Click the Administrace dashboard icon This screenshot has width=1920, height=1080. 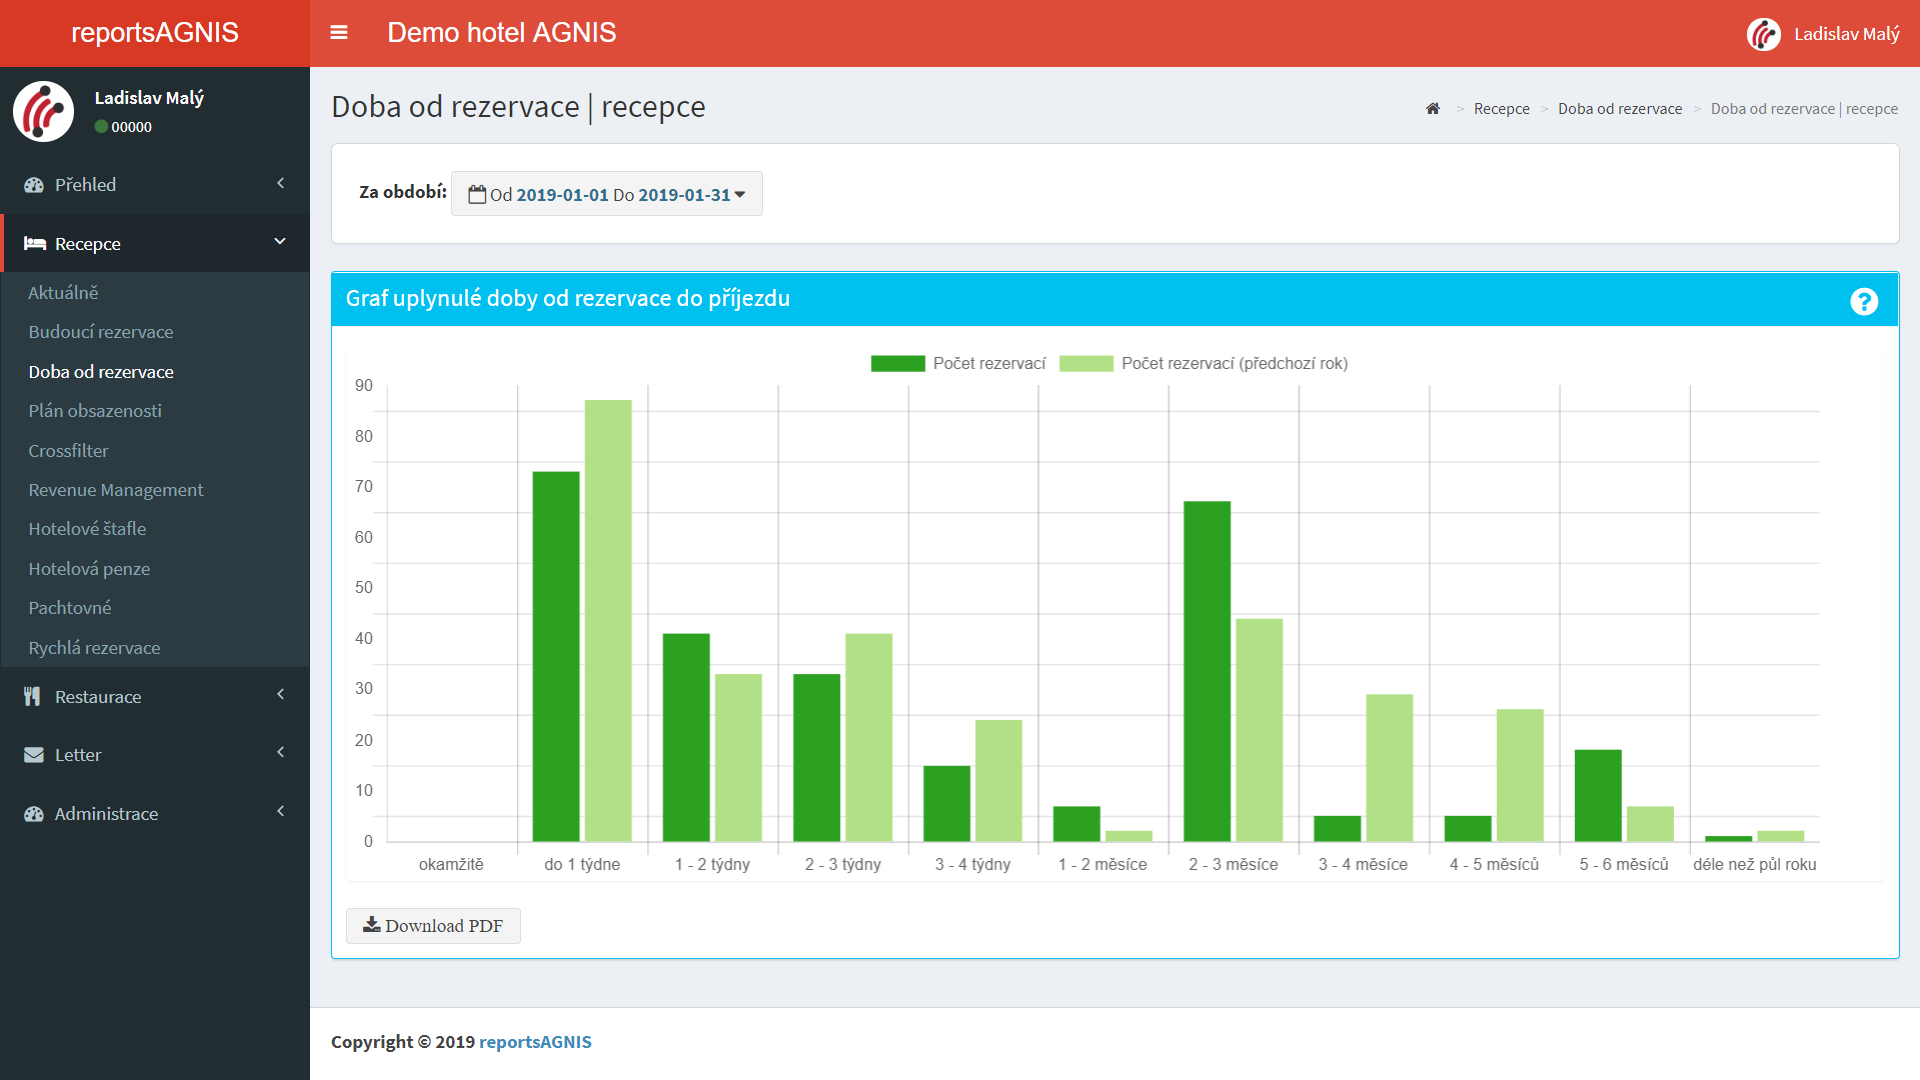point(34,814)
